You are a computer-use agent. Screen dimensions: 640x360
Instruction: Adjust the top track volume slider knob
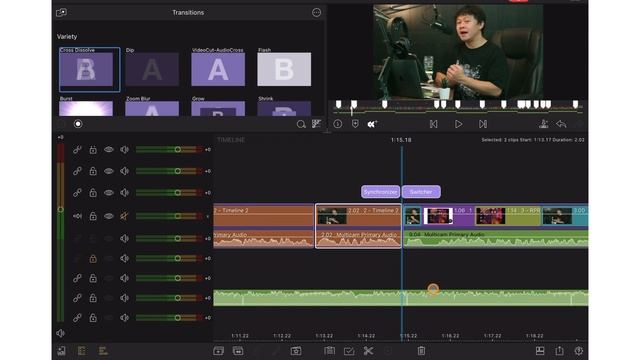(x=178, y=150)
